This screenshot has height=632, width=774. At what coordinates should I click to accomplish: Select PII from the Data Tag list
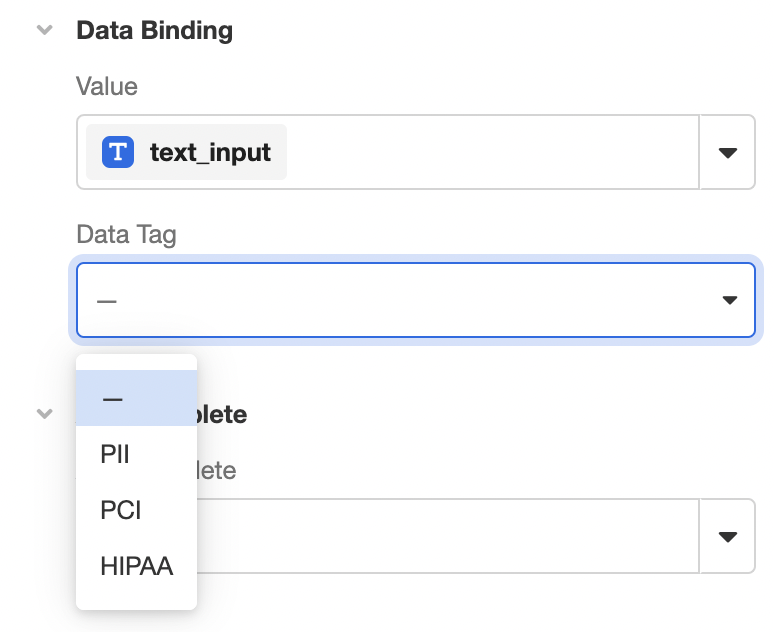coord(115,455)
